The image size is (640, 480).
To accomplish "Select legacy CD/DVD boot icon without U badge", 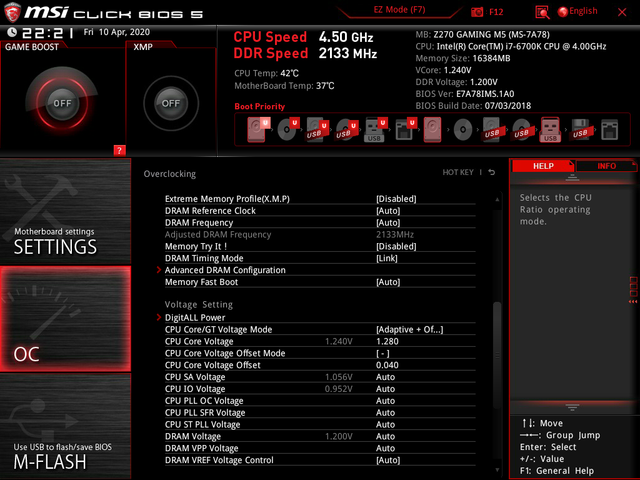I will (x=463, y=130).
